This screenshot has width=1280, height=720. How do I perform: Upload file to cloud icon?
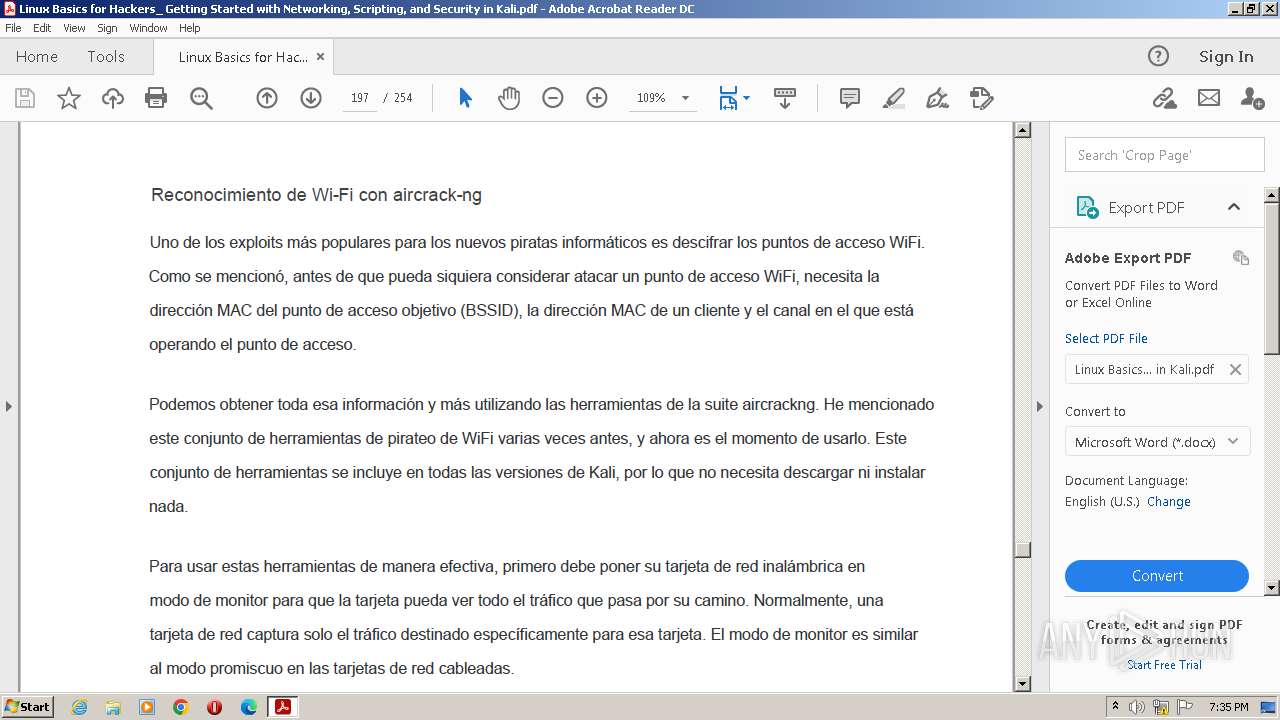coord(113,98)
